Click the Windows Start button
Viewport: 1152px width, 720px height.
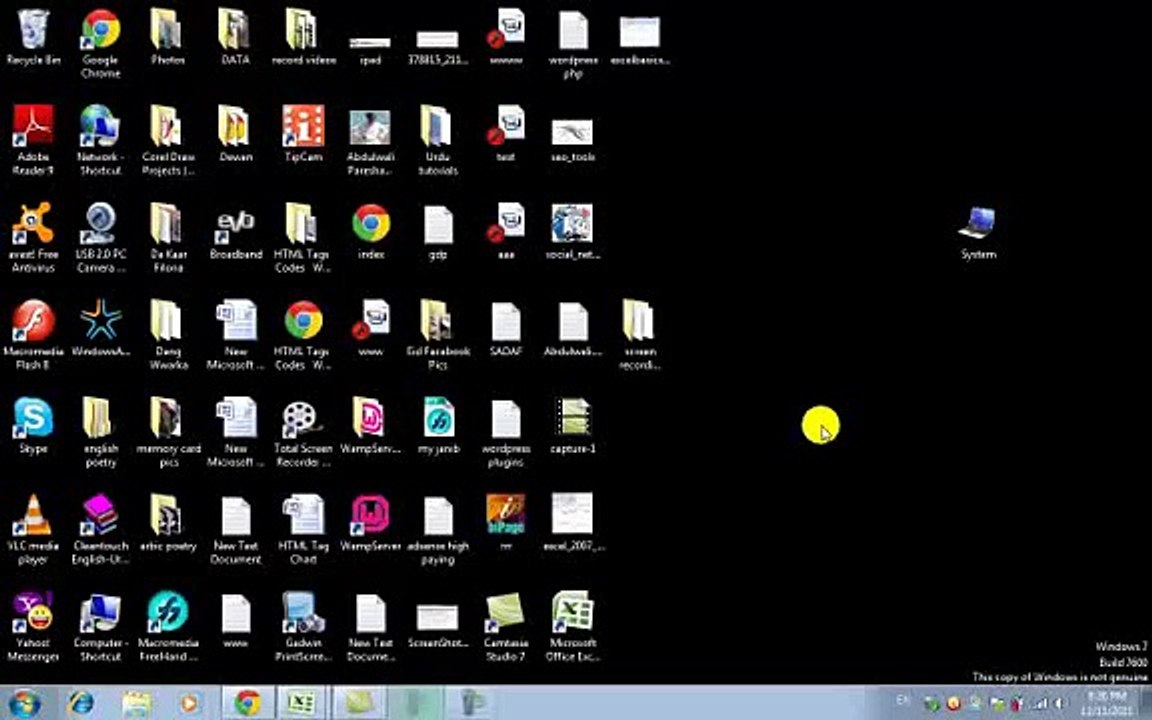coord(24,703)
